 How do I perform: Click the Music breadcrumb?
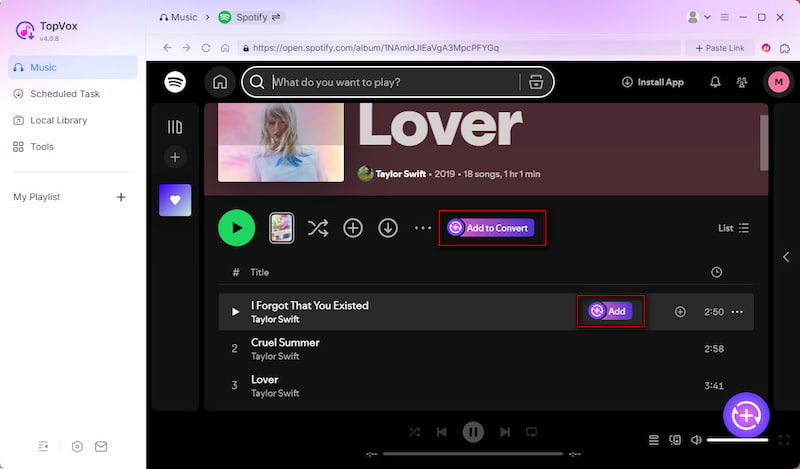[178, 17]
